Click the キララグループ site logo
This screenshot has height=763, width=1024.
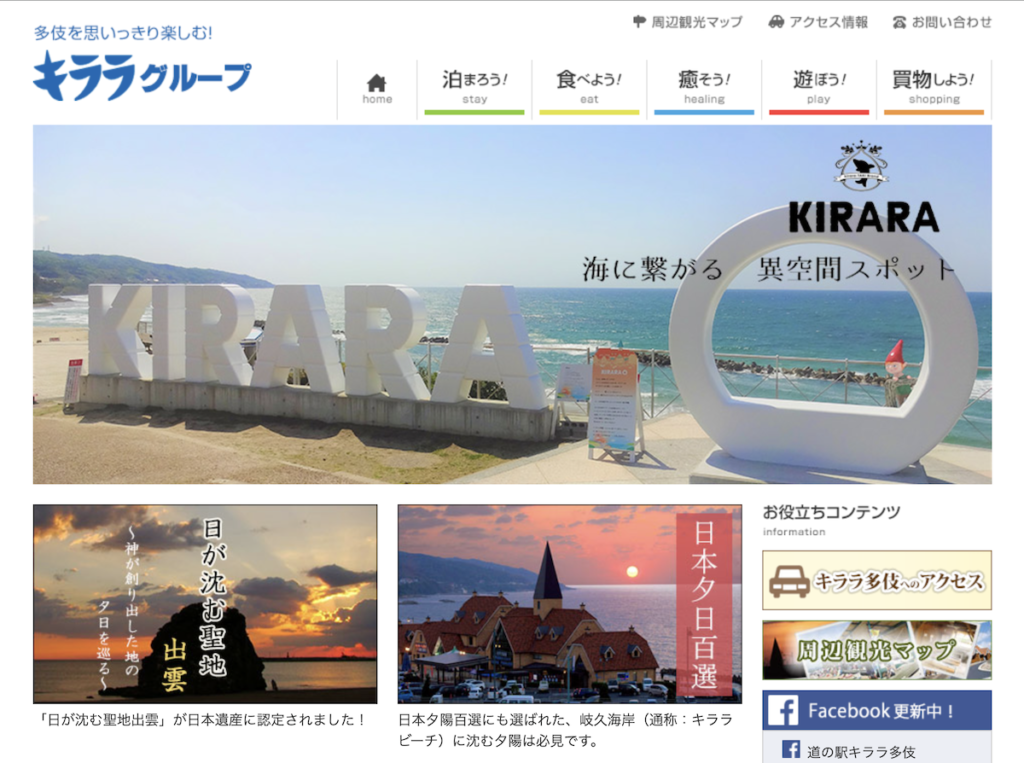[142, 77]
